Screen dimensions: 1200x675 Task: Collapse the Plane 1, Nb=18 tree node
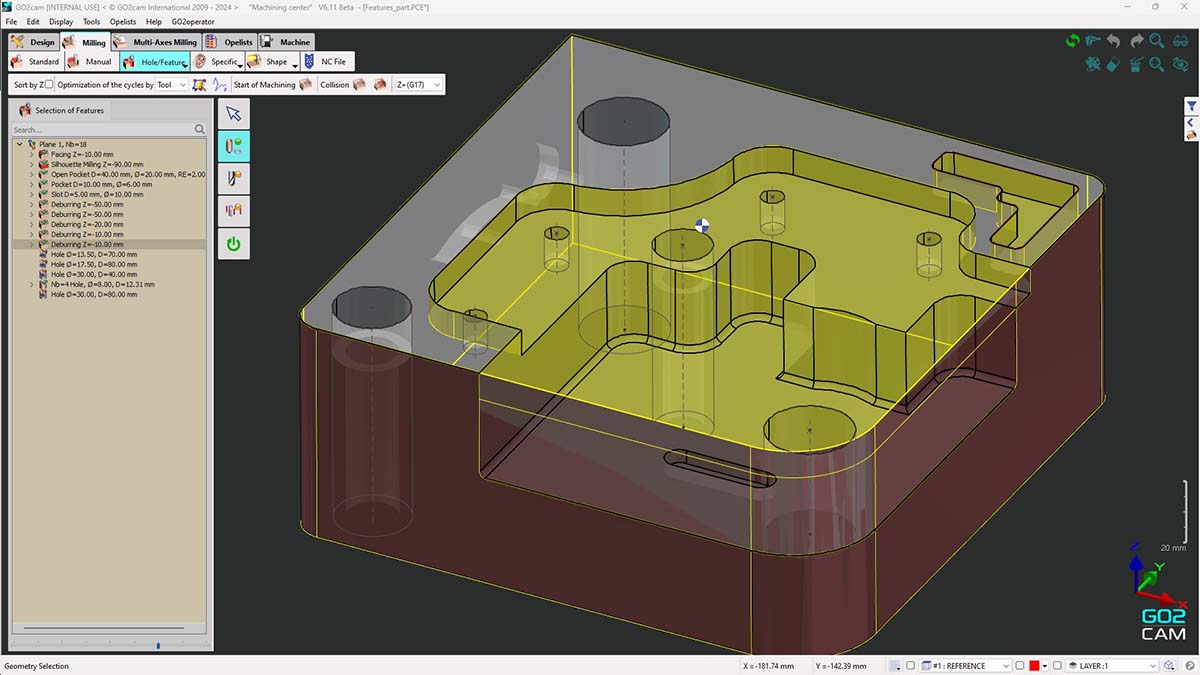click(19, 144)
